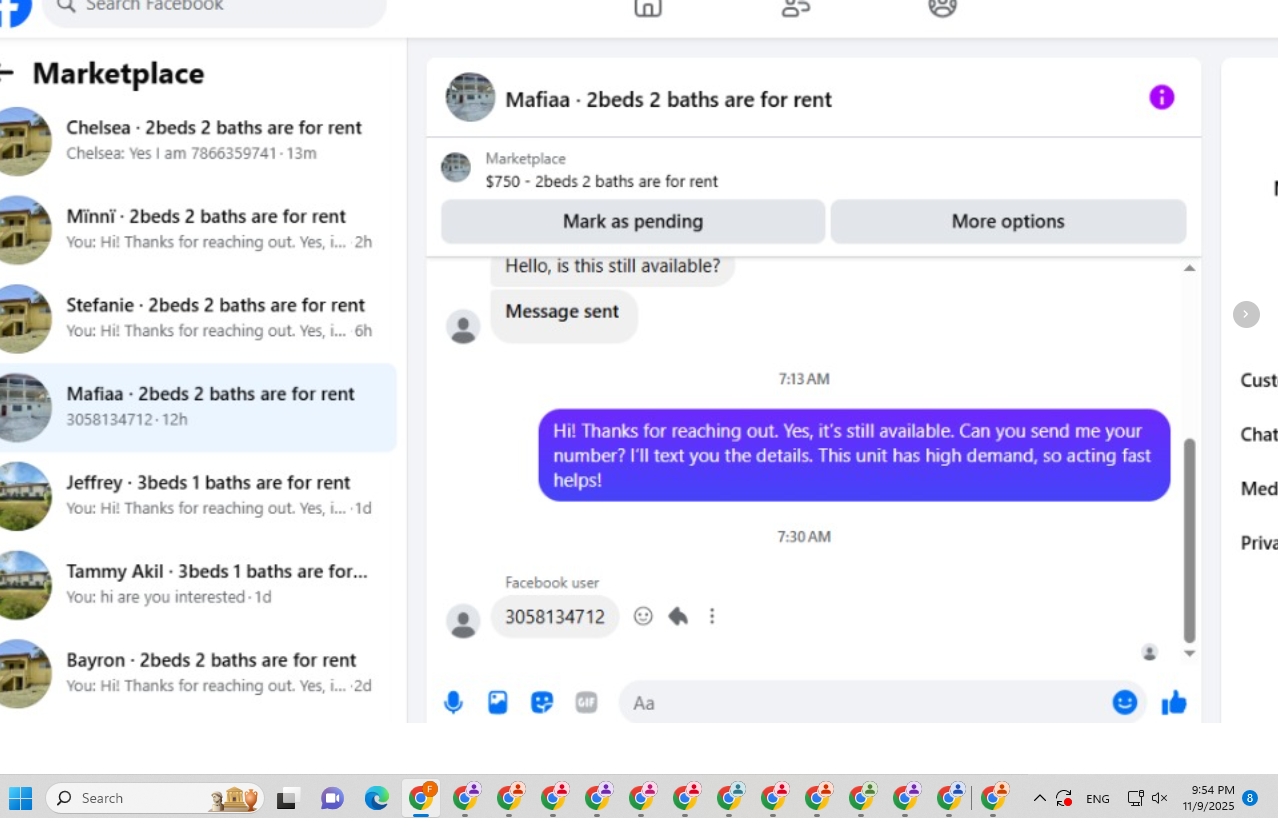Select the highlighted Mafiaa conversation row
This screenshot has height=818, width=1278.
pos(198,407)
